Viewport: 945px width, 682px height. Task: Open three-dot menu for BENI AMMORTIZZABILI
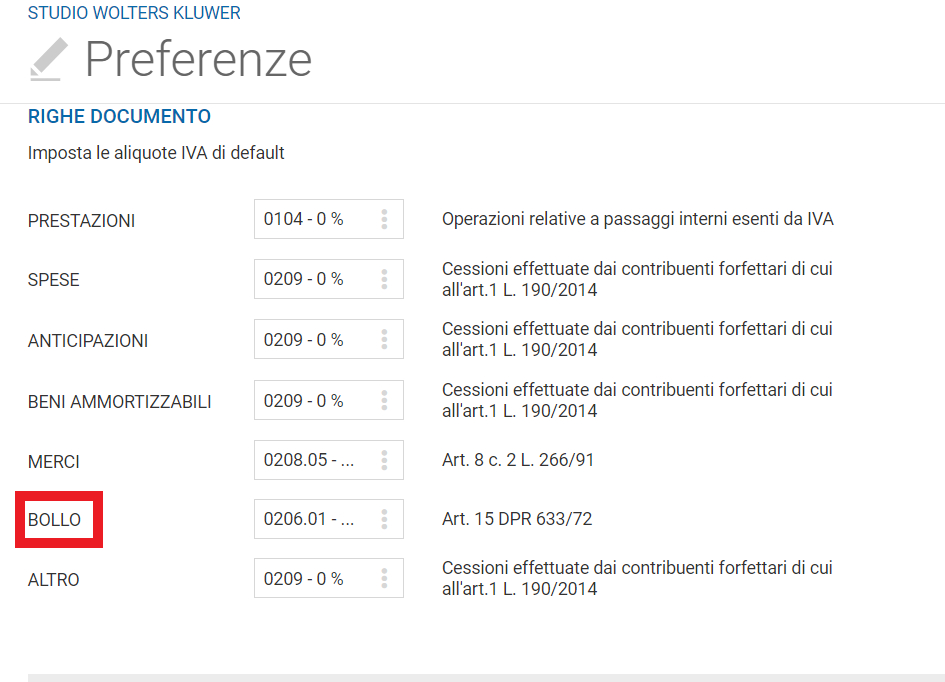385,400
